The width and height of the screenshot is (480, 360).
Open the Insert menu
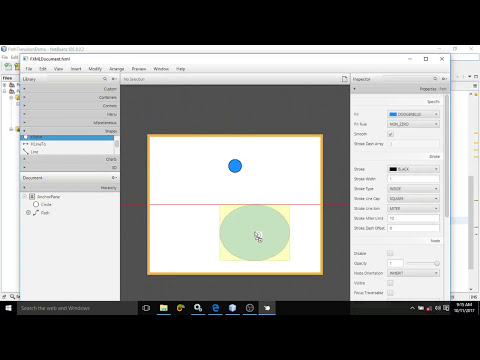point(76,69)
